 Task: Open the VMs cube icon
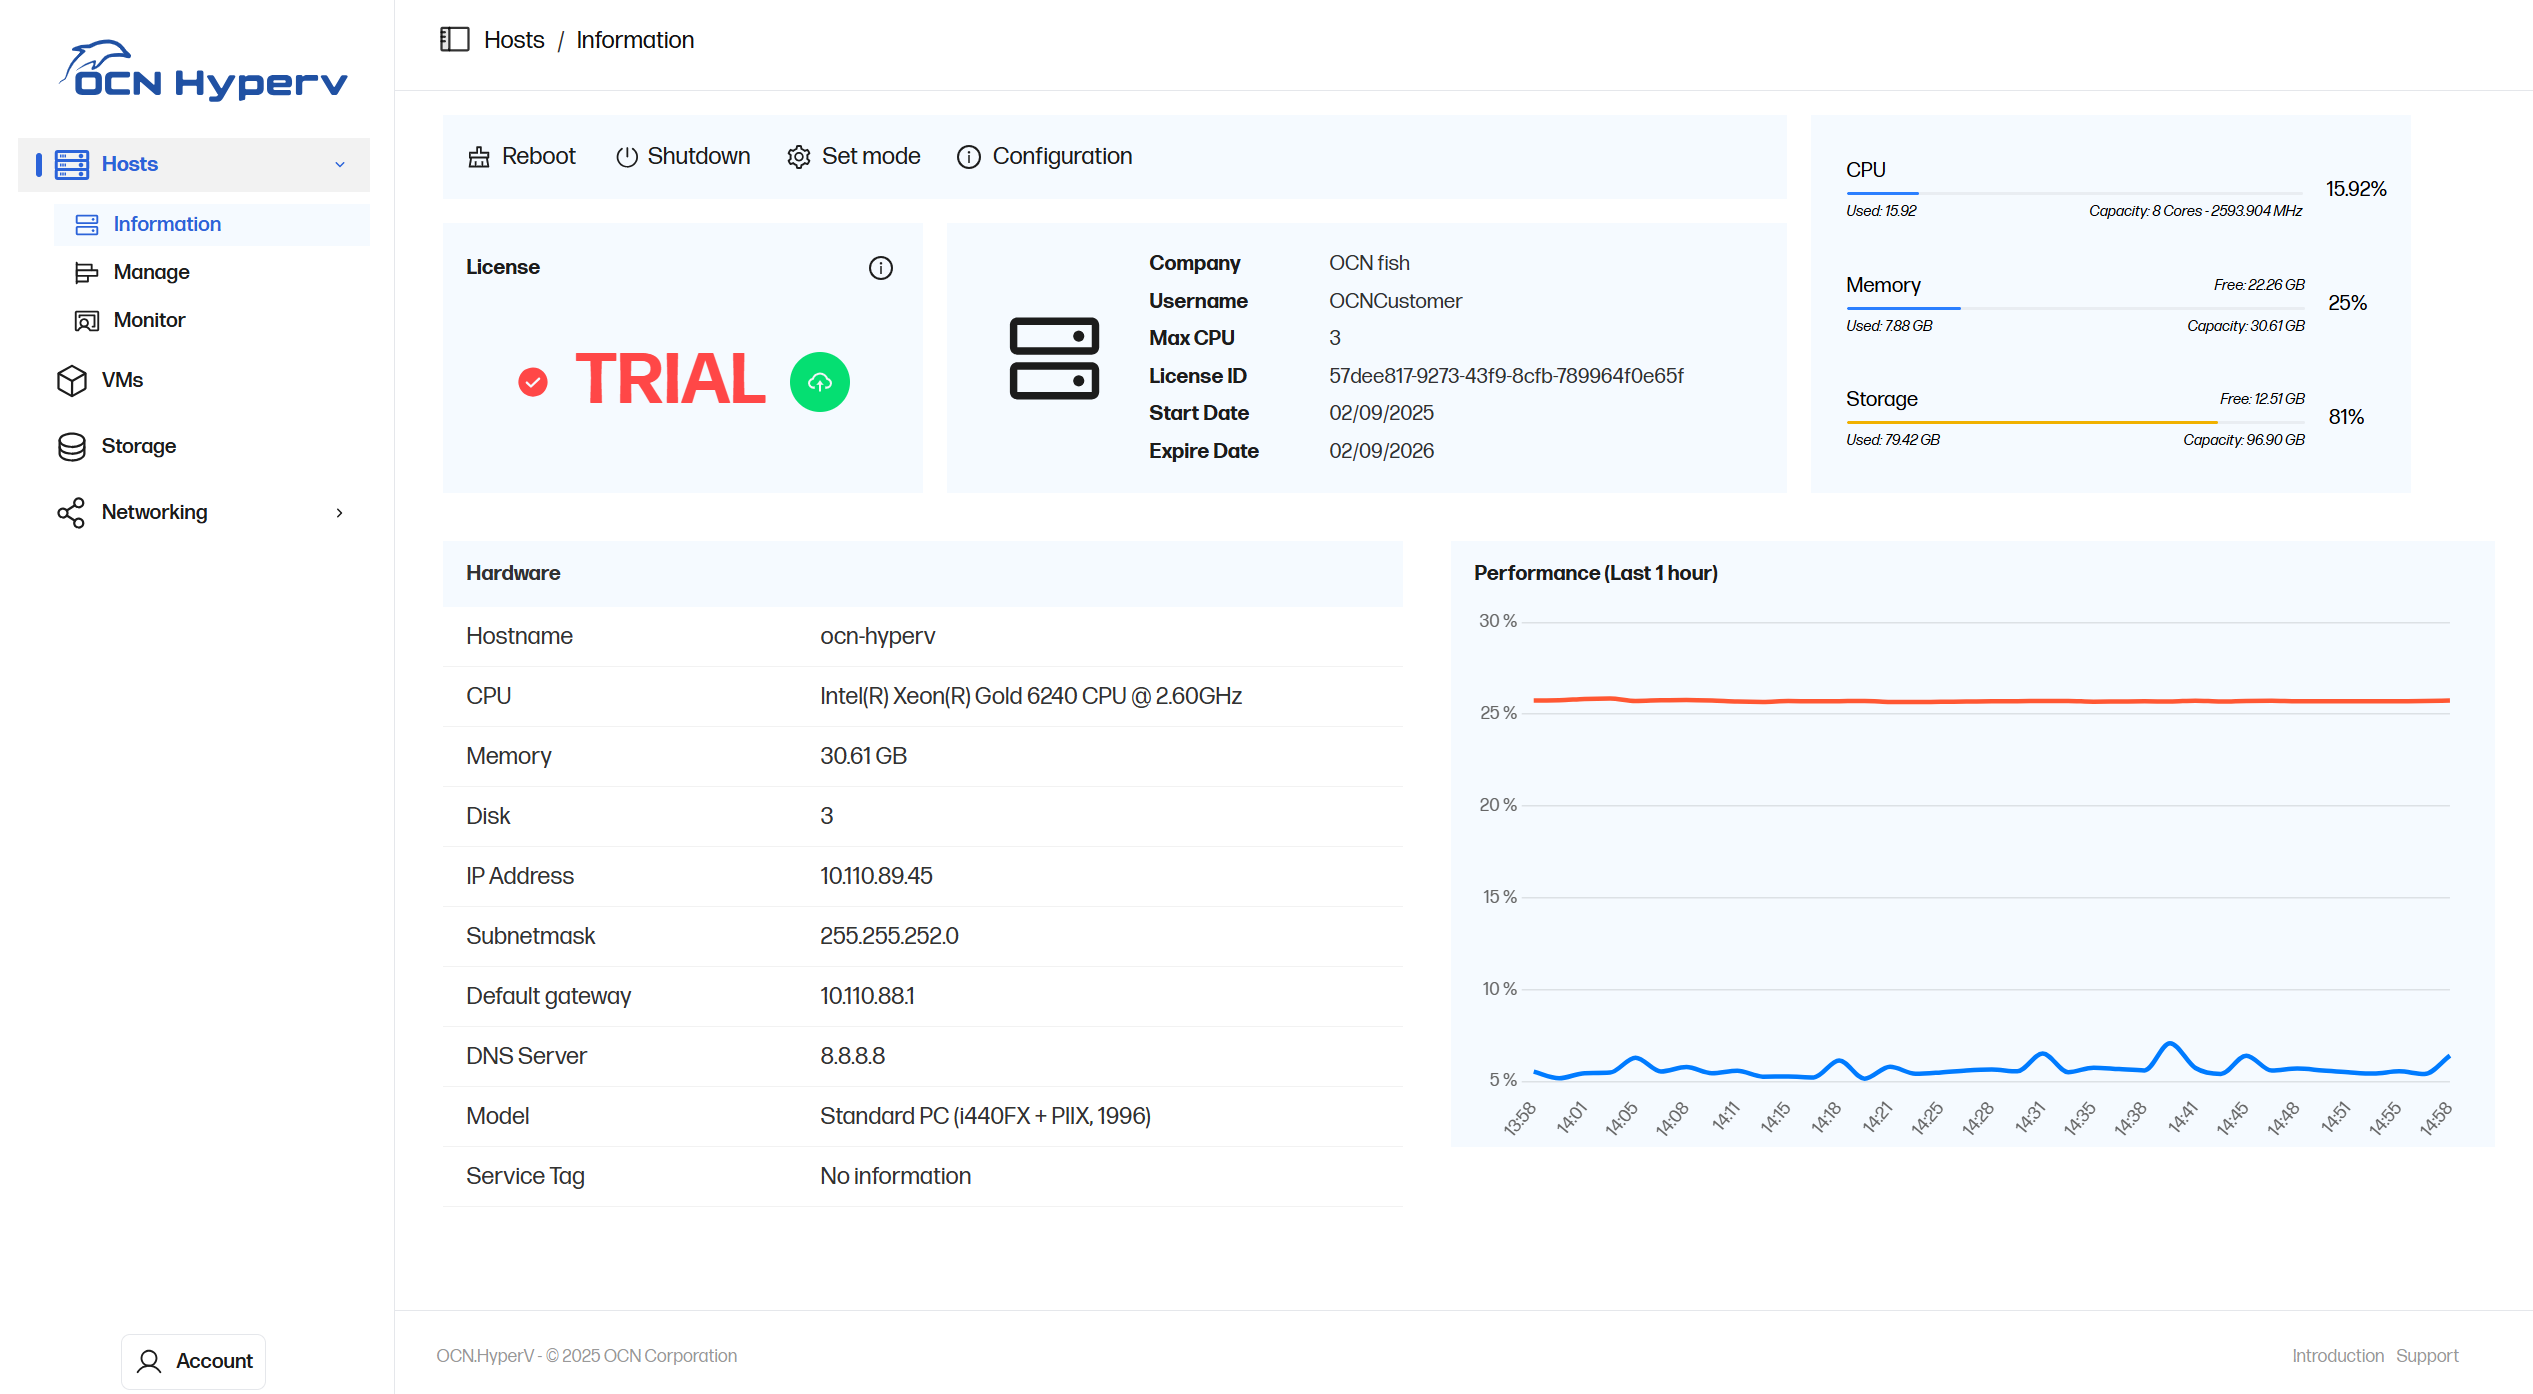72,380
